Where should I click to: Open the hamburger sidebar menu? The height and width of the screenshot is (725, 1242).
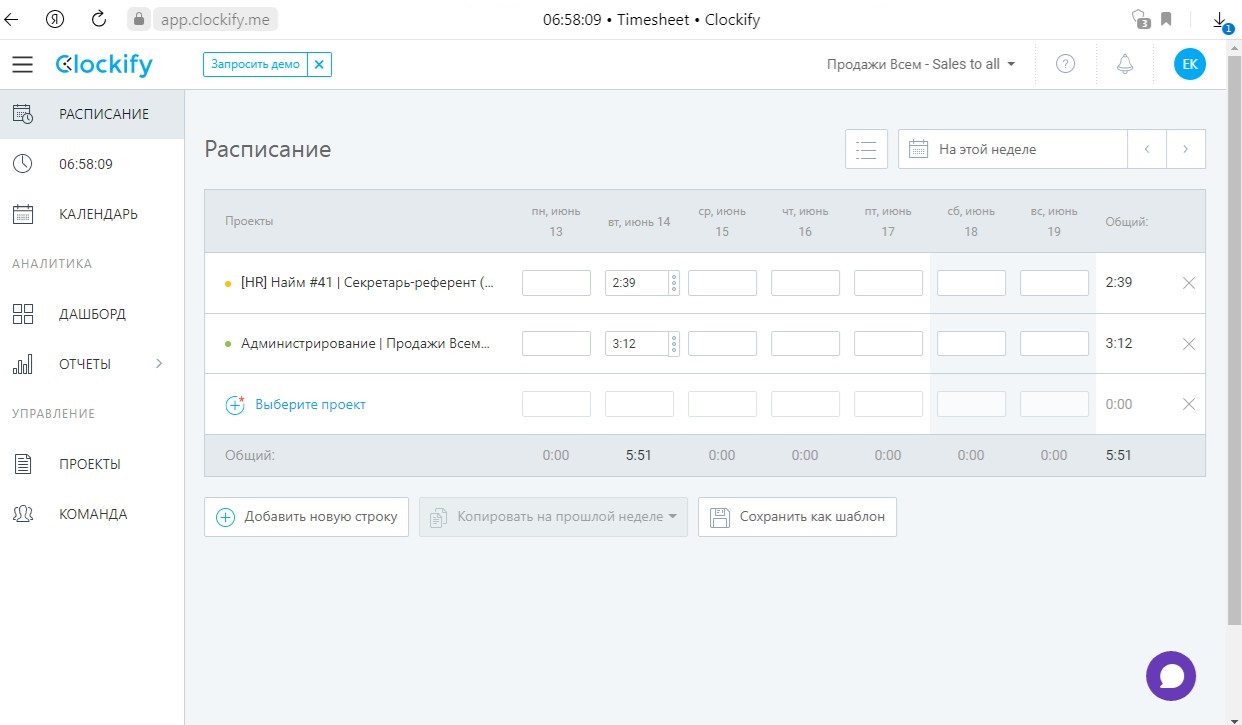coord(22,64)
